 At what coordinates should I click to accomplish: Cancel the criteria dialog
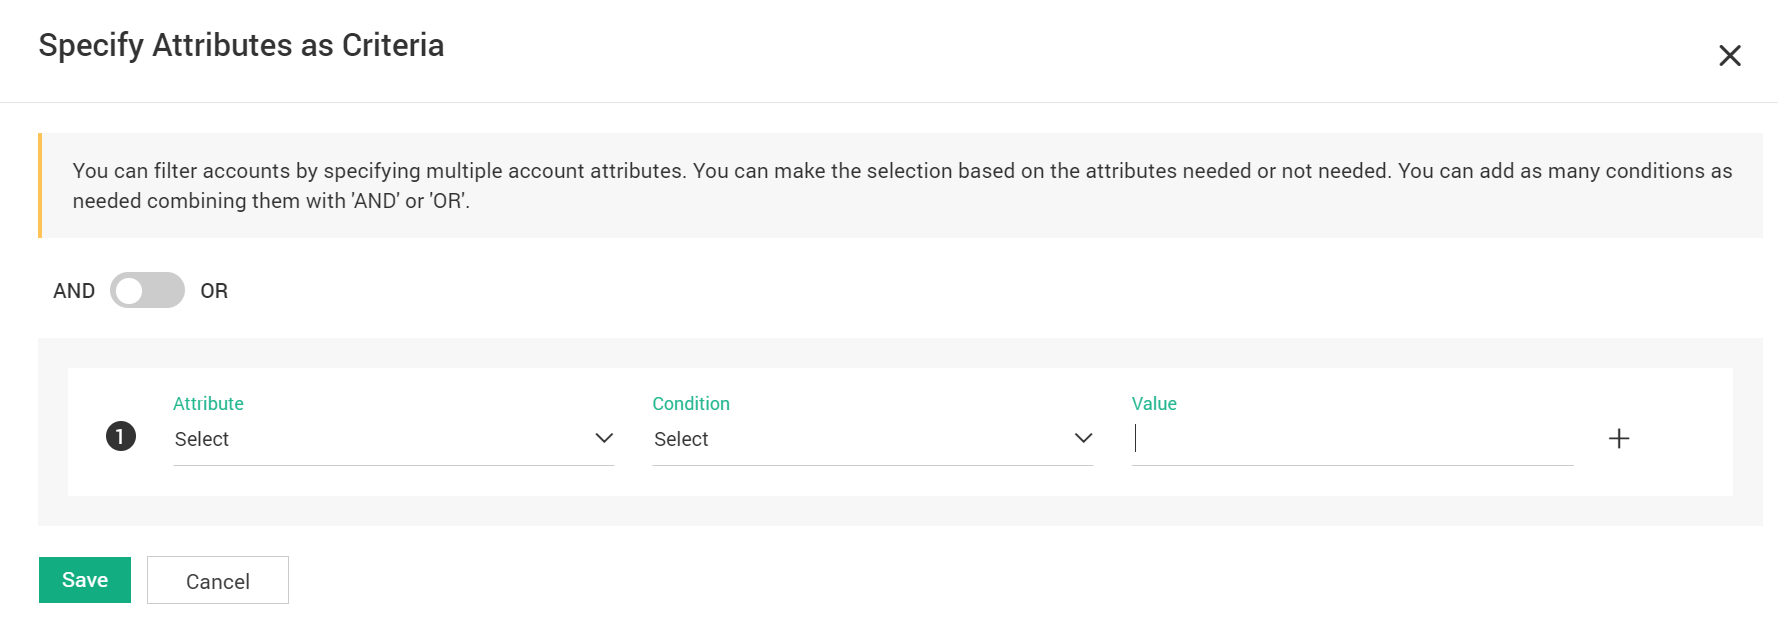(218, 581)
